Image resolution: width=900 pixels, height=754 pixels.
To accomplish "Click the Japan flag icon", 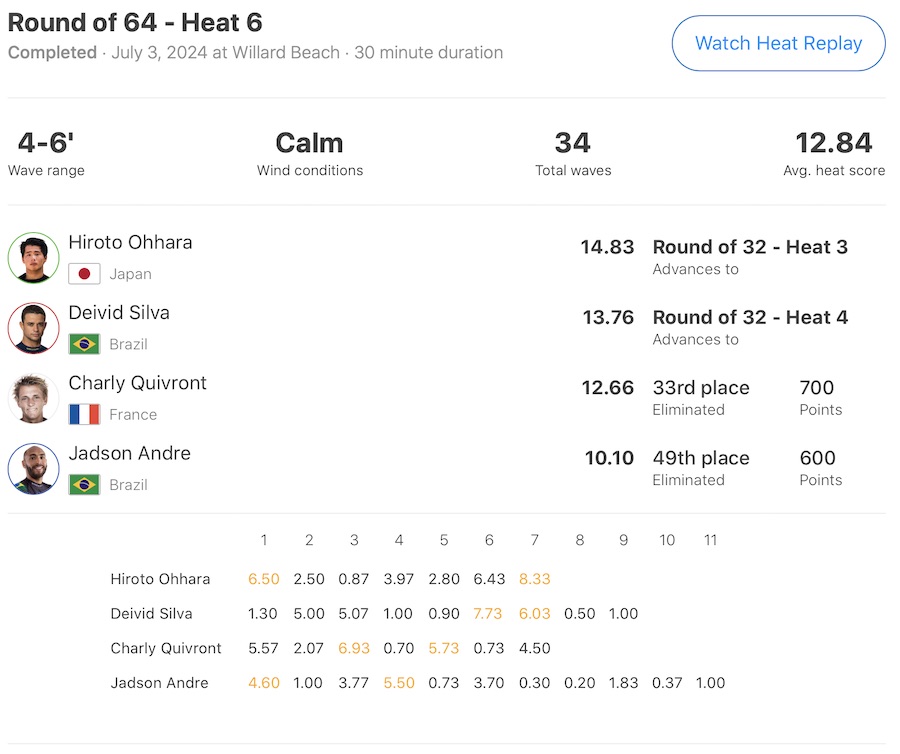I will [x=84, y=274].
